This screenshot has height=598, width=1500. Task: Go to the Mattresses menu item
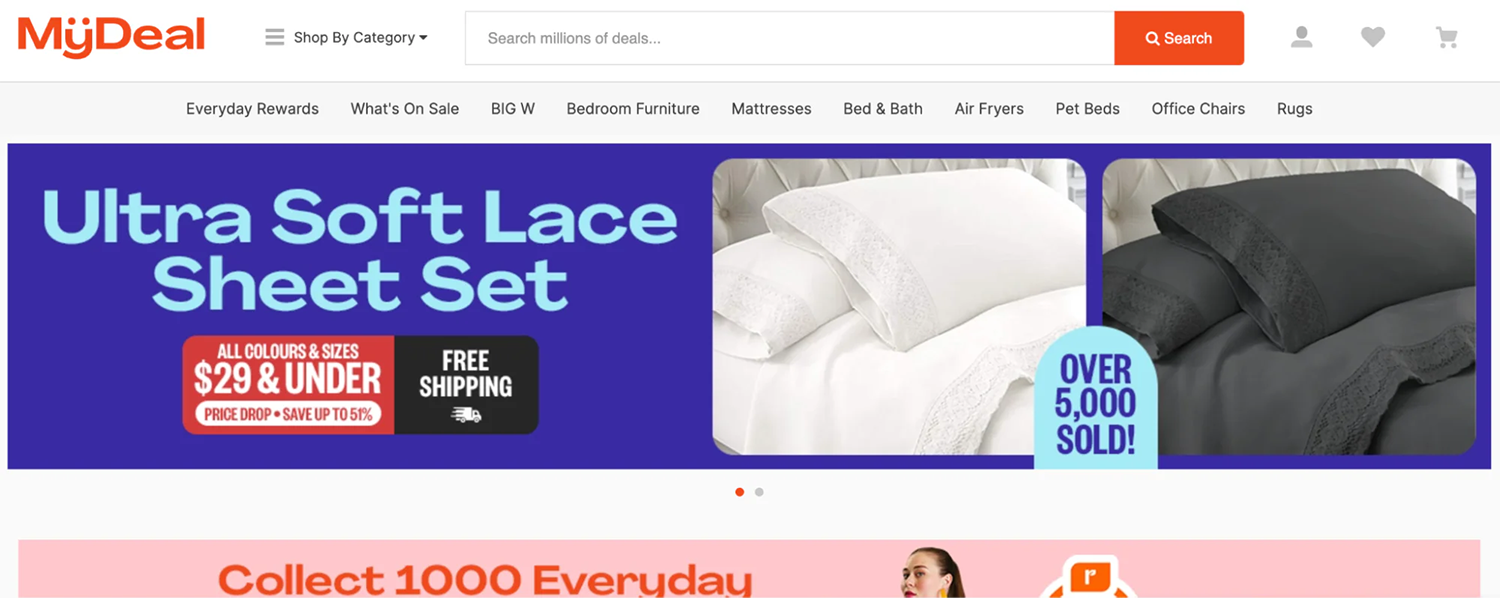coord(771,109)
